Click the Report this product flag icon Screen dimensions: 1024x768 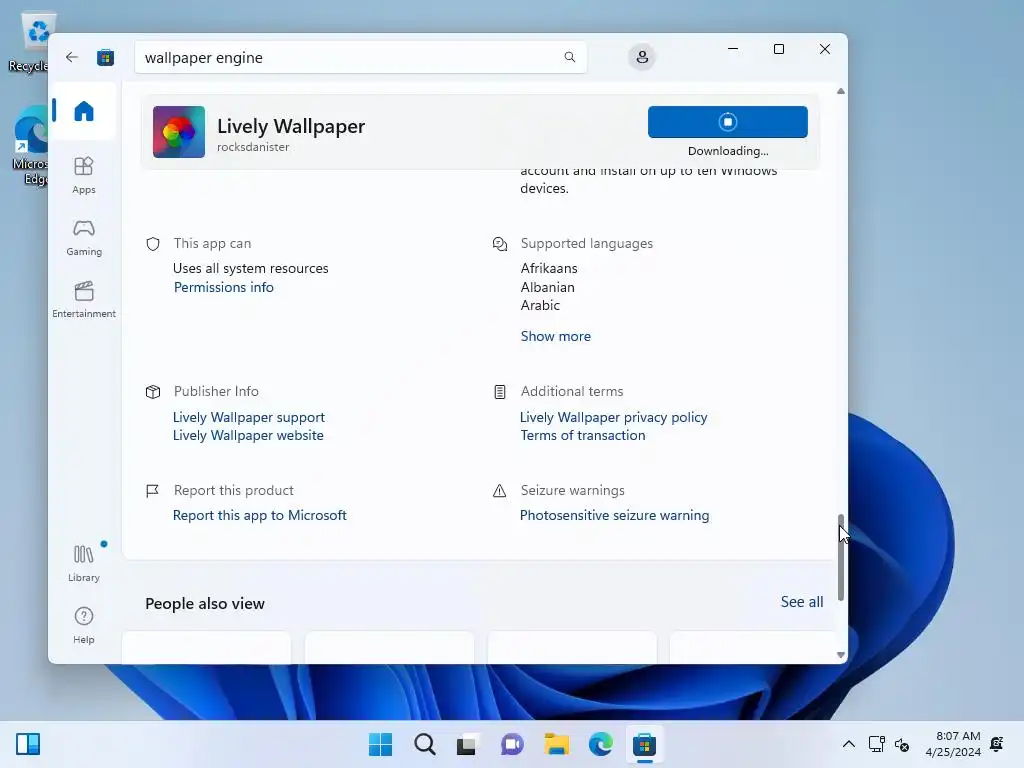tap(152, 490)
